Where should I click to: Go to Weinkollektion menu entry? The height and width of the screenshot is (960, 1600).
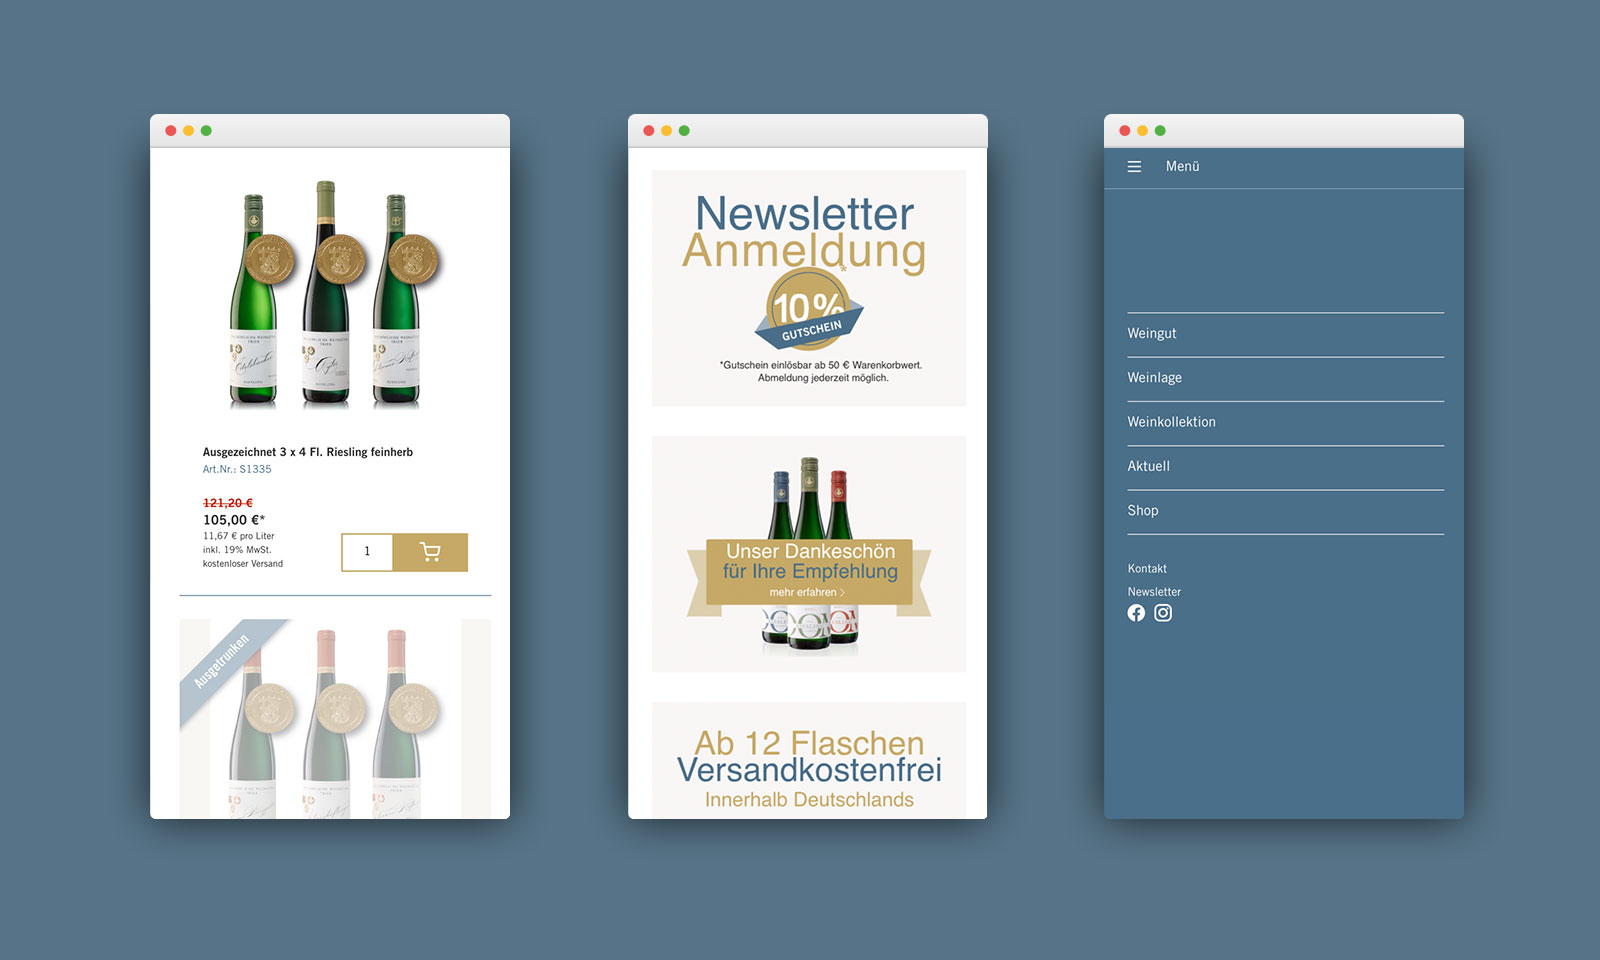(1172, 422)
